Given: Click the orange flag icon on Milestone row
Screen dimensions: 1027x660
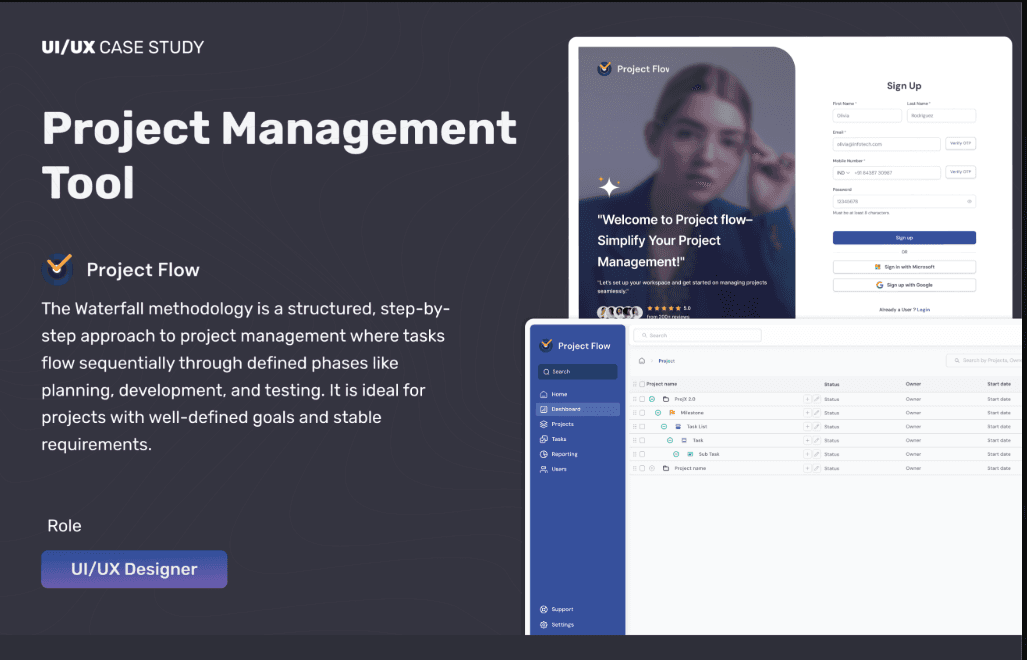Looking at the screenshot, I should click(673, 412).
